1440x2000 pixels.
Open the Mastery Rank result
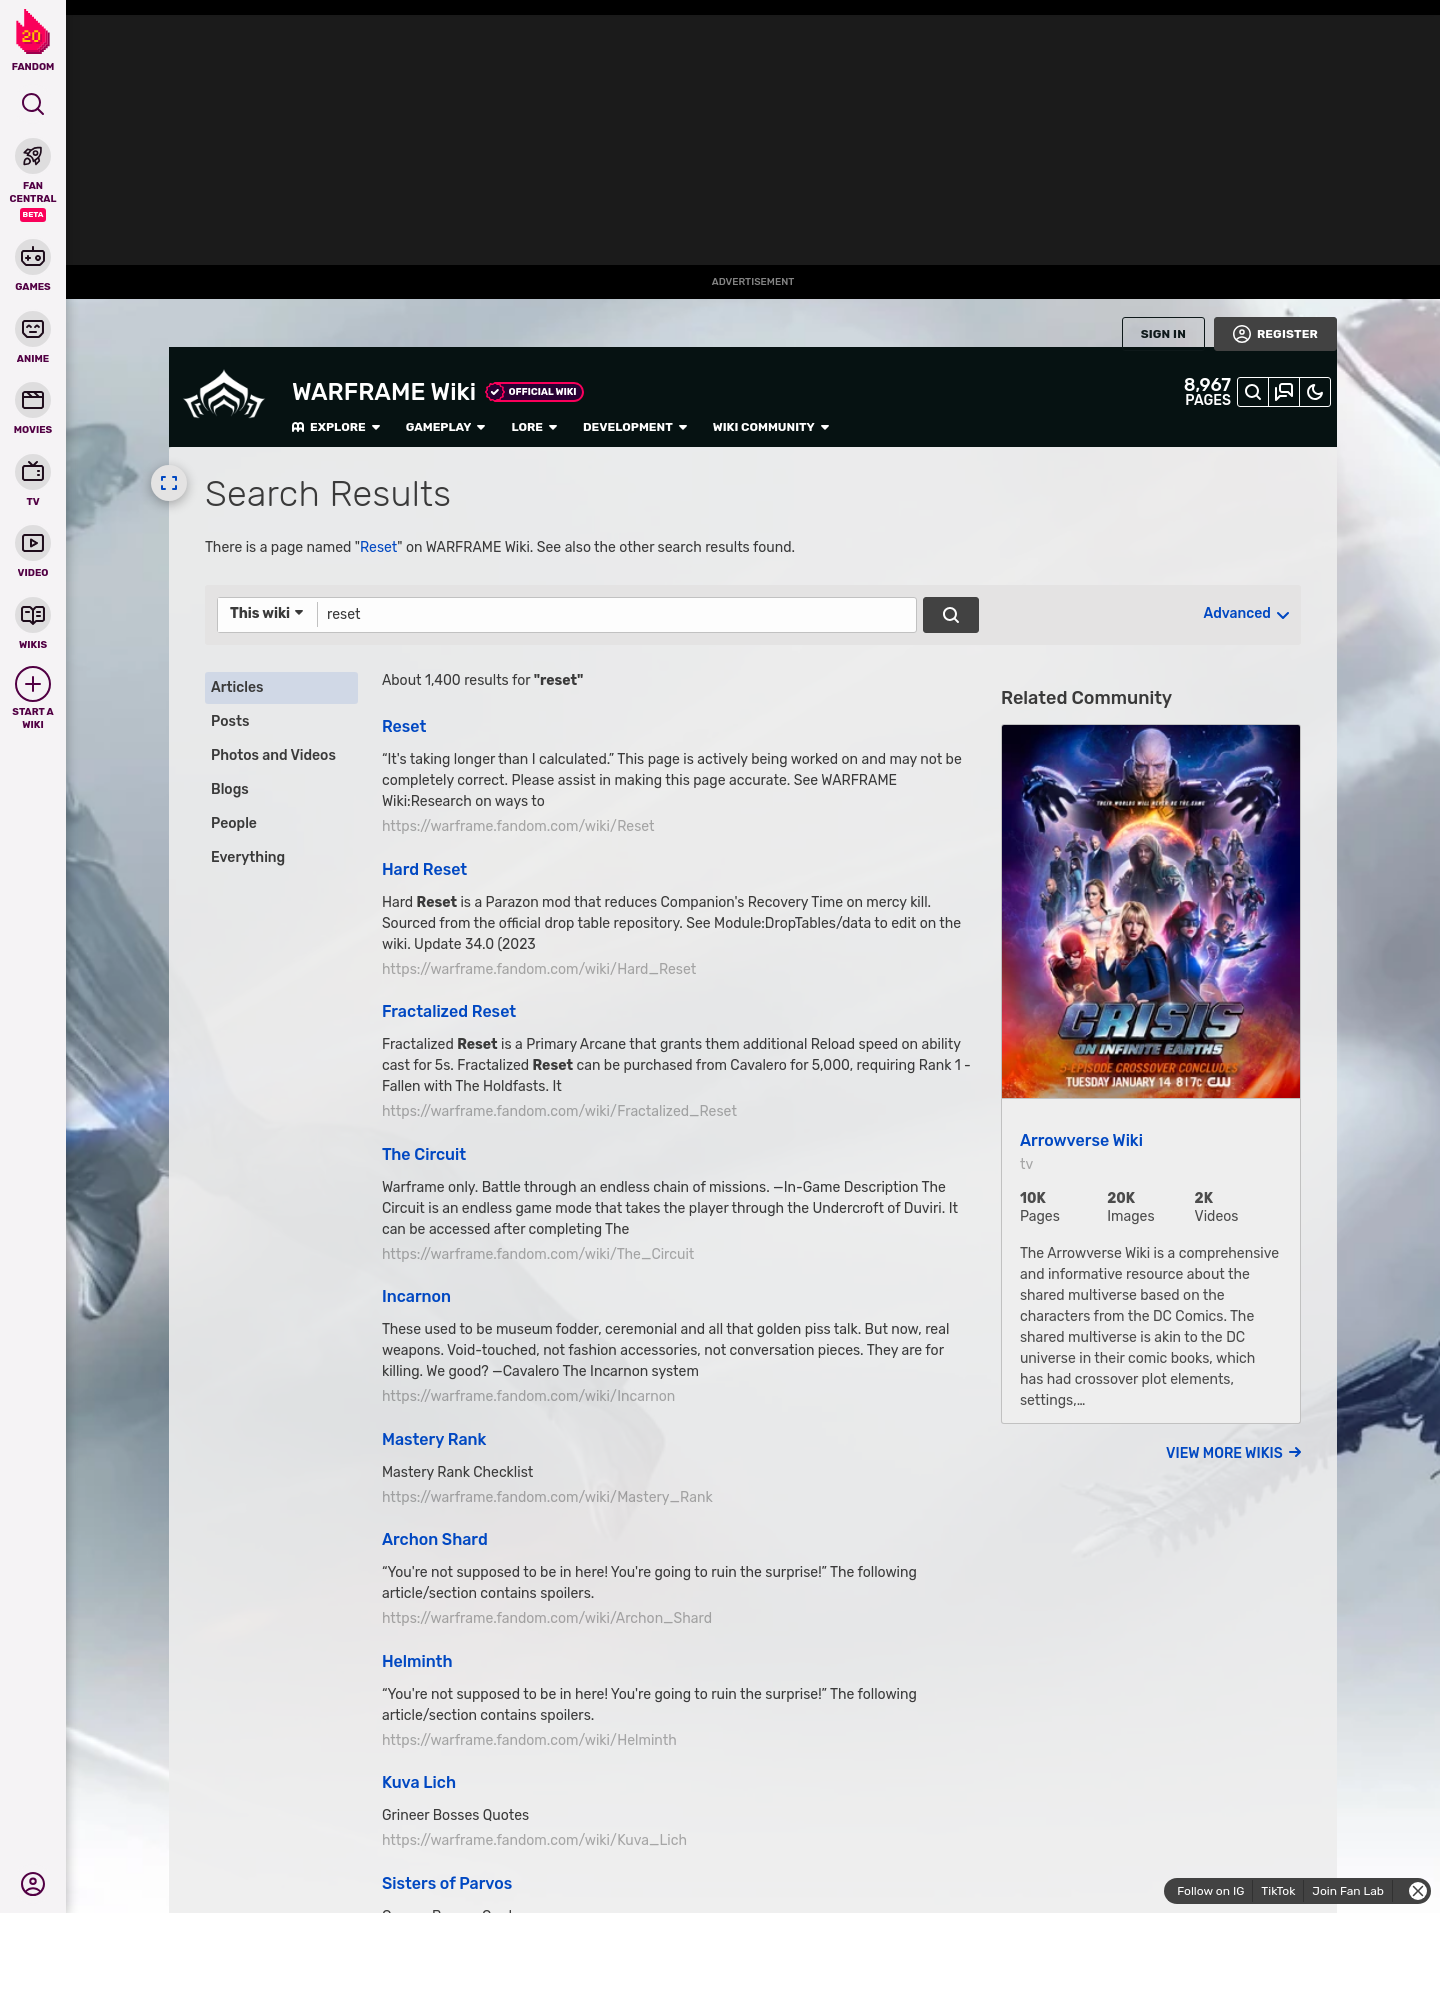pyautogui.click(x=434, y=1440)
